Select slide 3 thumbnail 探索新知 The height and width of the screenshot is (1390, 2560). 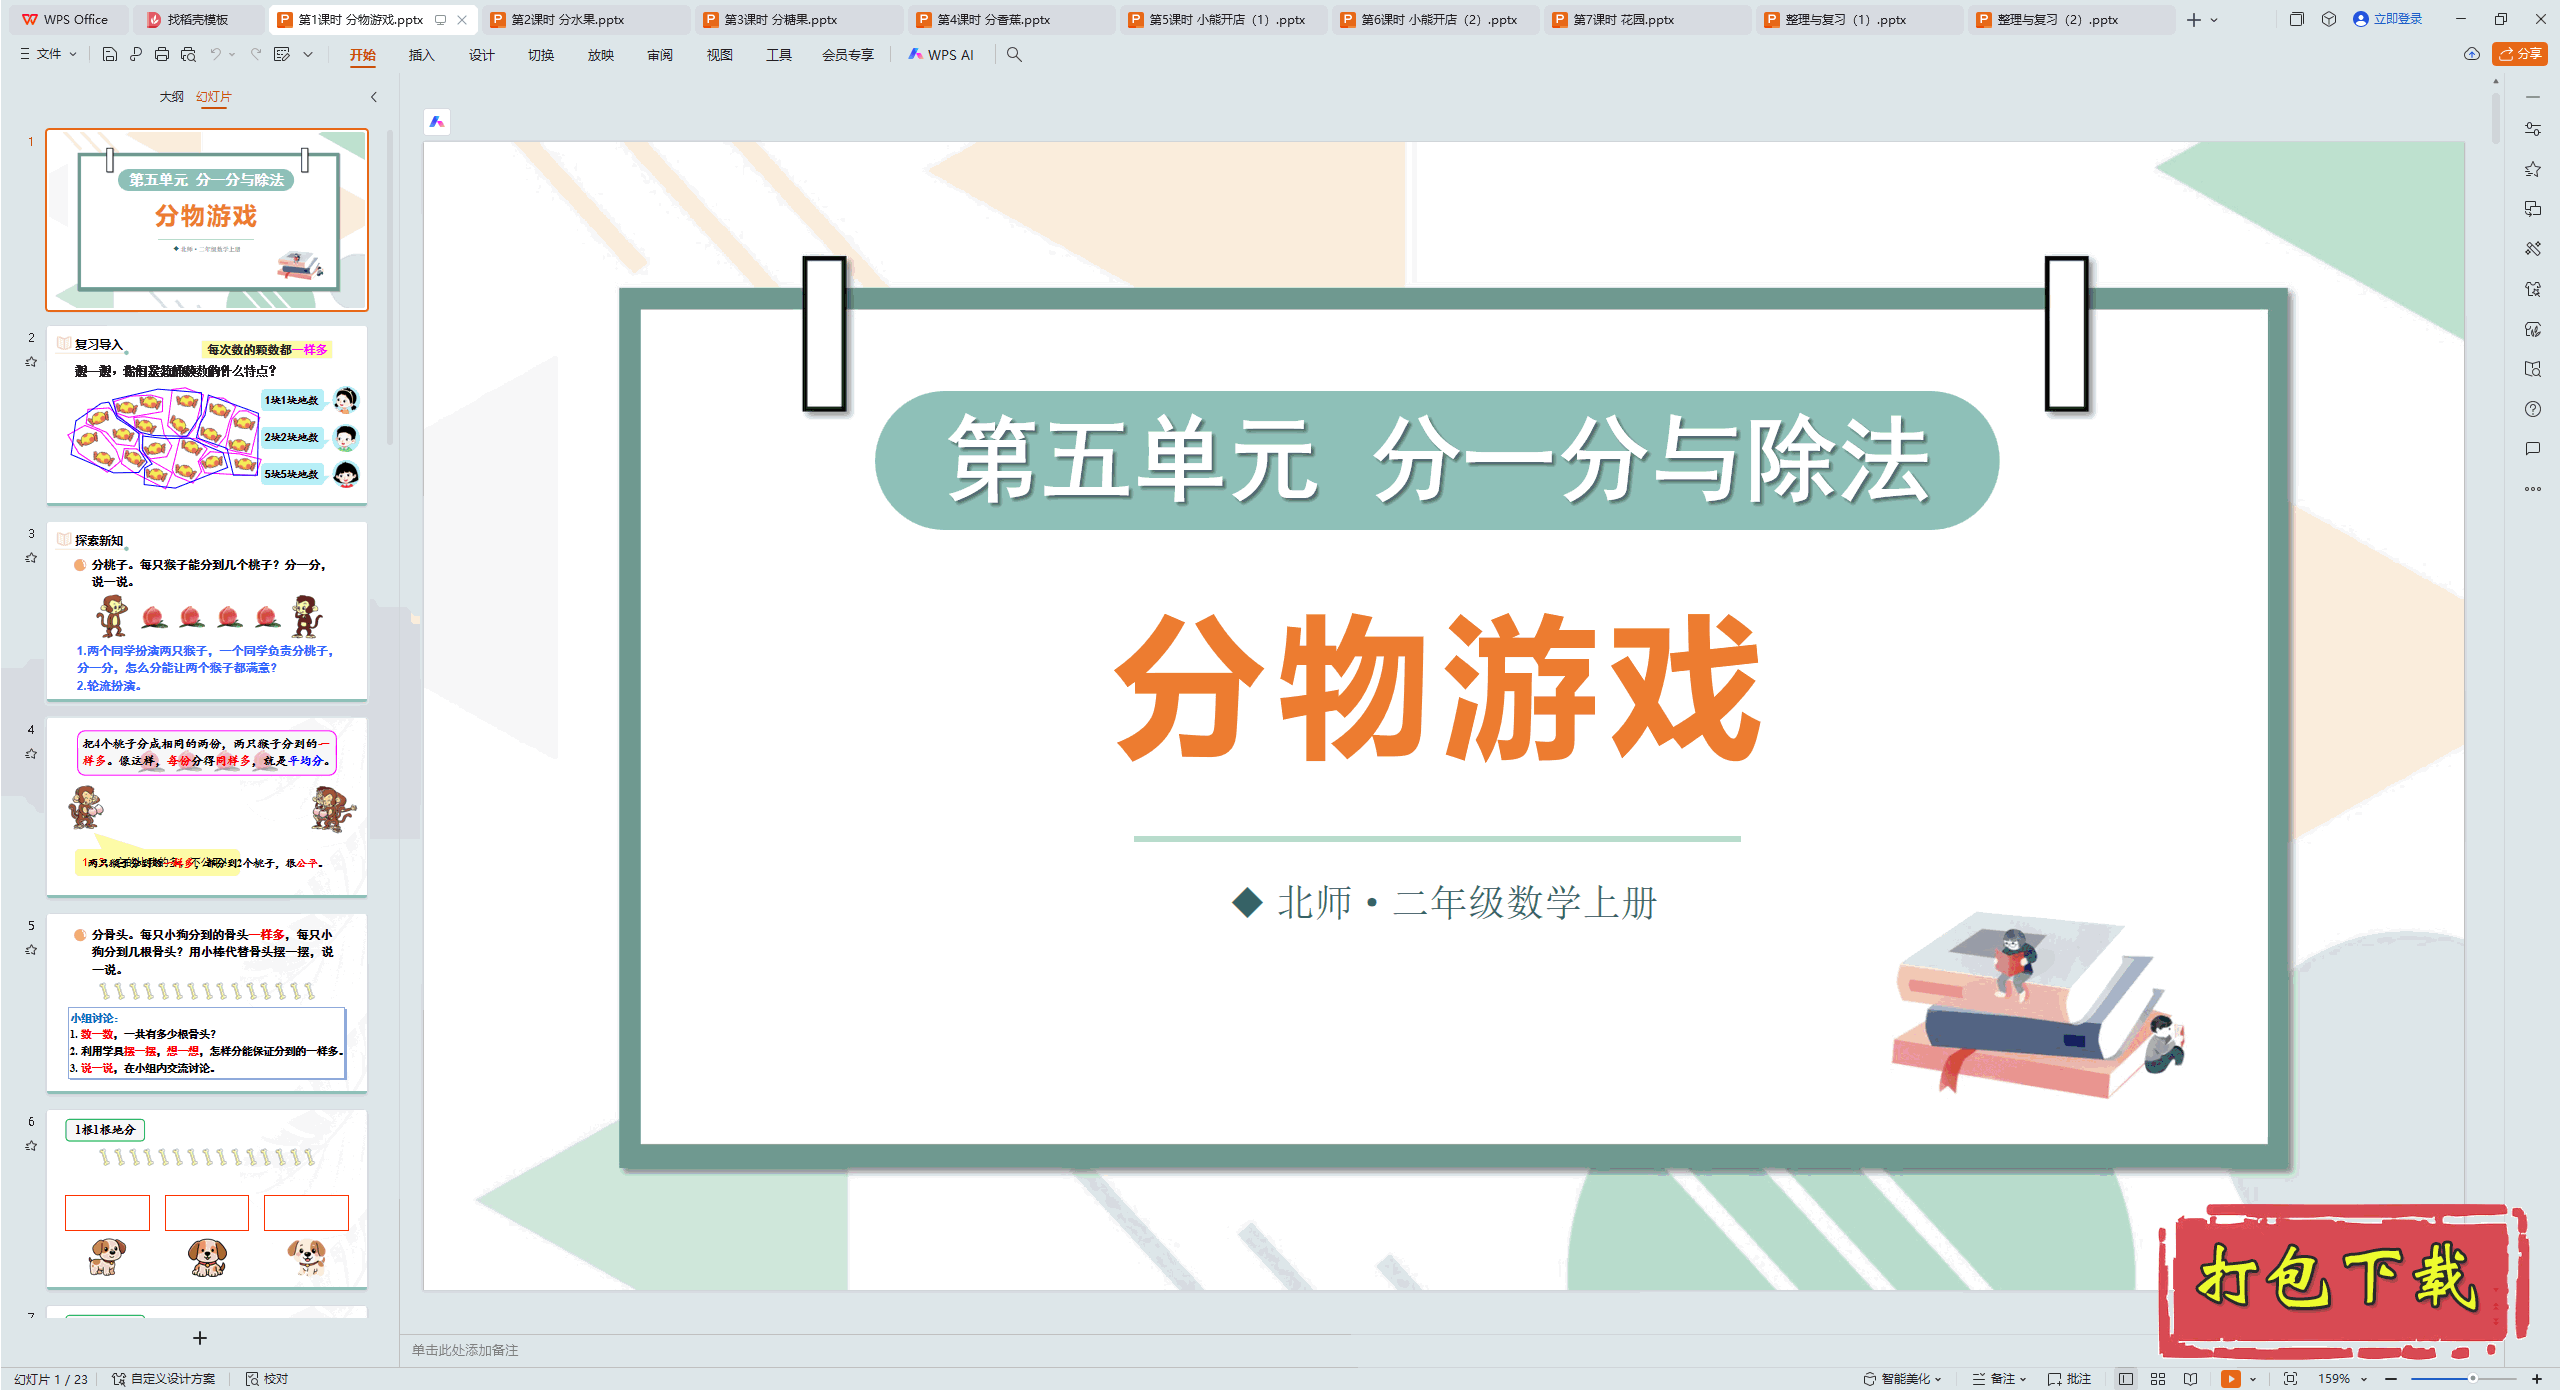pyautogui.click(x=207, y=610)
